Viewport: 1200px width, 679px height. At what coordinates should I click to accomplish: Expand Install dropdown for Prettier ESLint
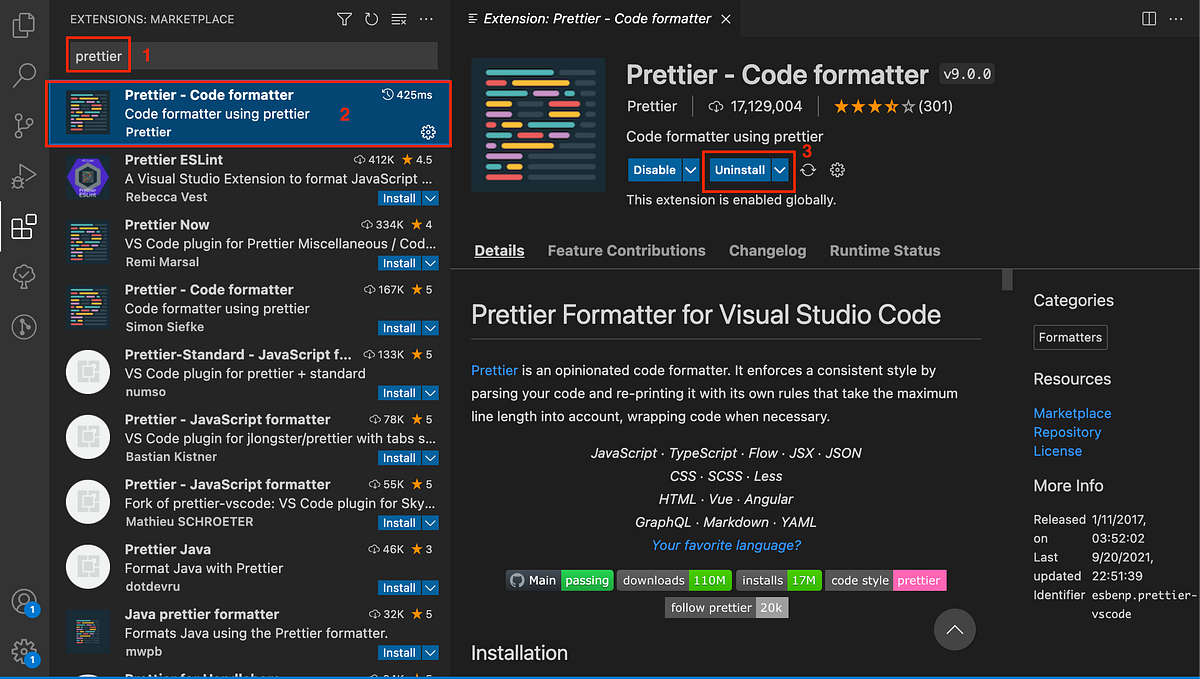(x=431, y=198)
